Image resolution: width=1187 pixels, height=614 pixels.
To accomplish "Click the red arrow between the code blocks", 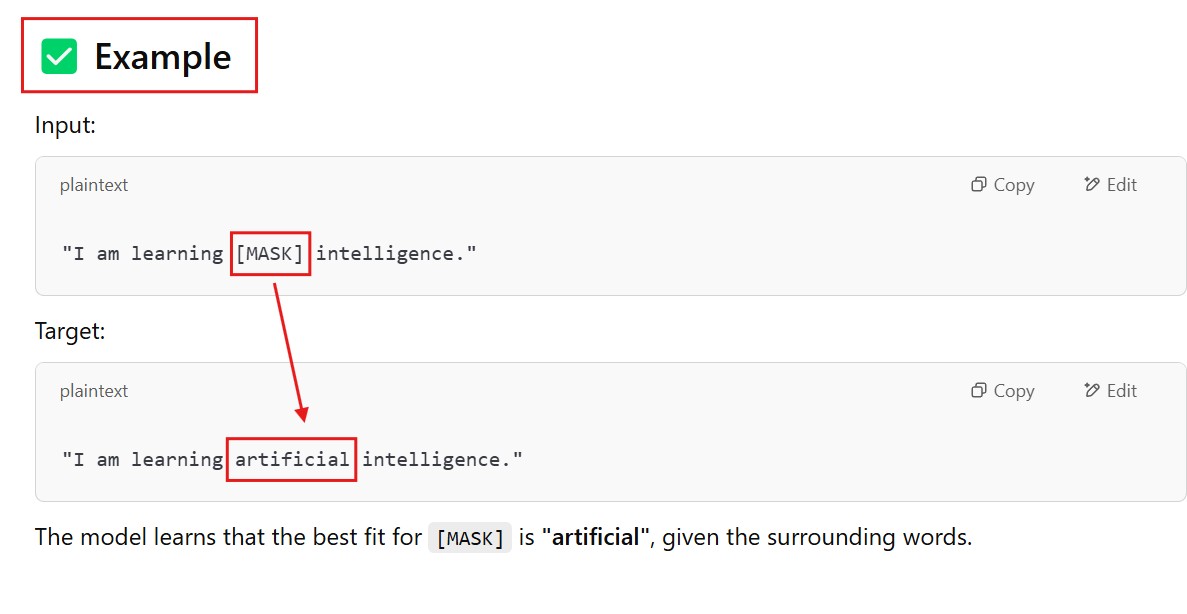I will point(289,352).
